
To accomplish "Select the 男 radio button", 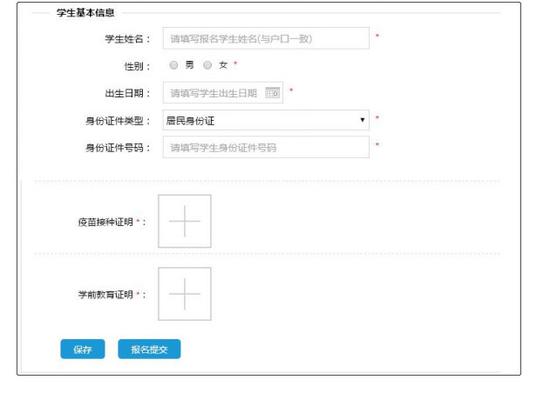I will coord(174,65).
